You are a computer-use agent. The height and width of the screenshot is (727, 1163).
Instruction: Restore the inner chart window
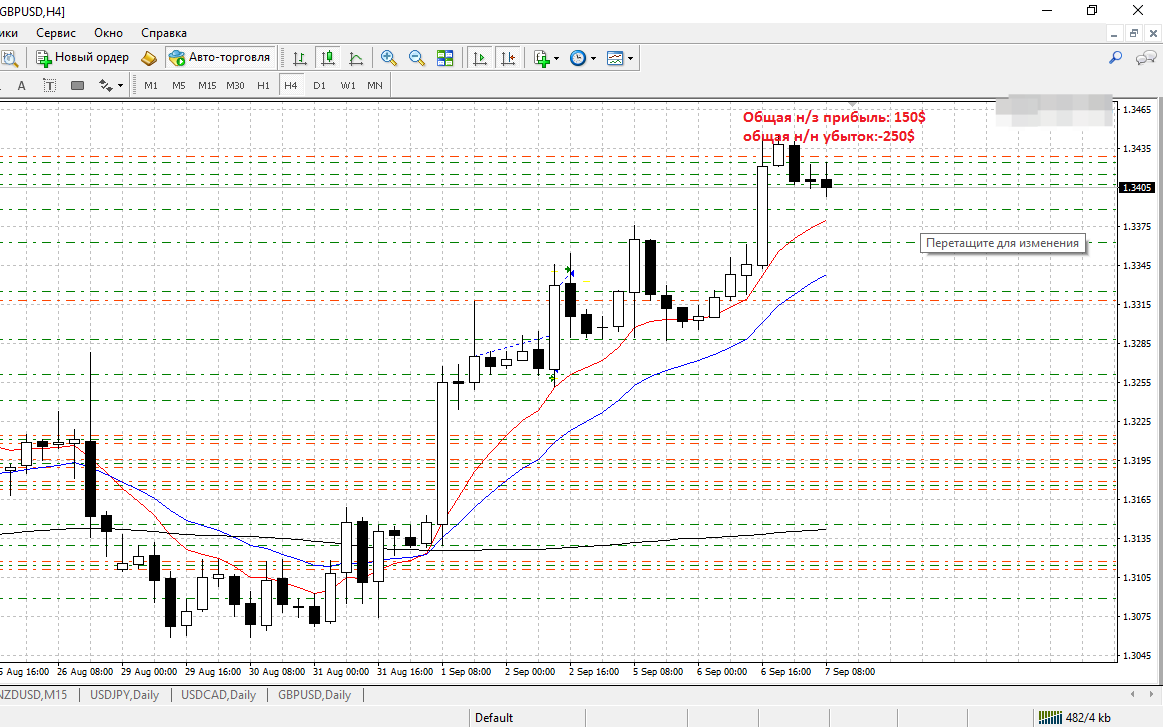[x=1133, y=33]
